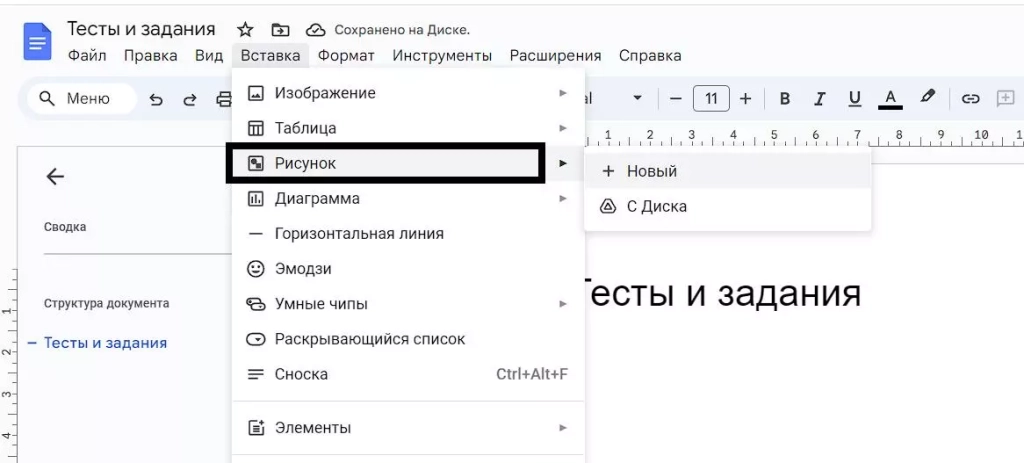The image size is (1024, 463).
Task: Open the text color picker
Action: coord(890,99)
